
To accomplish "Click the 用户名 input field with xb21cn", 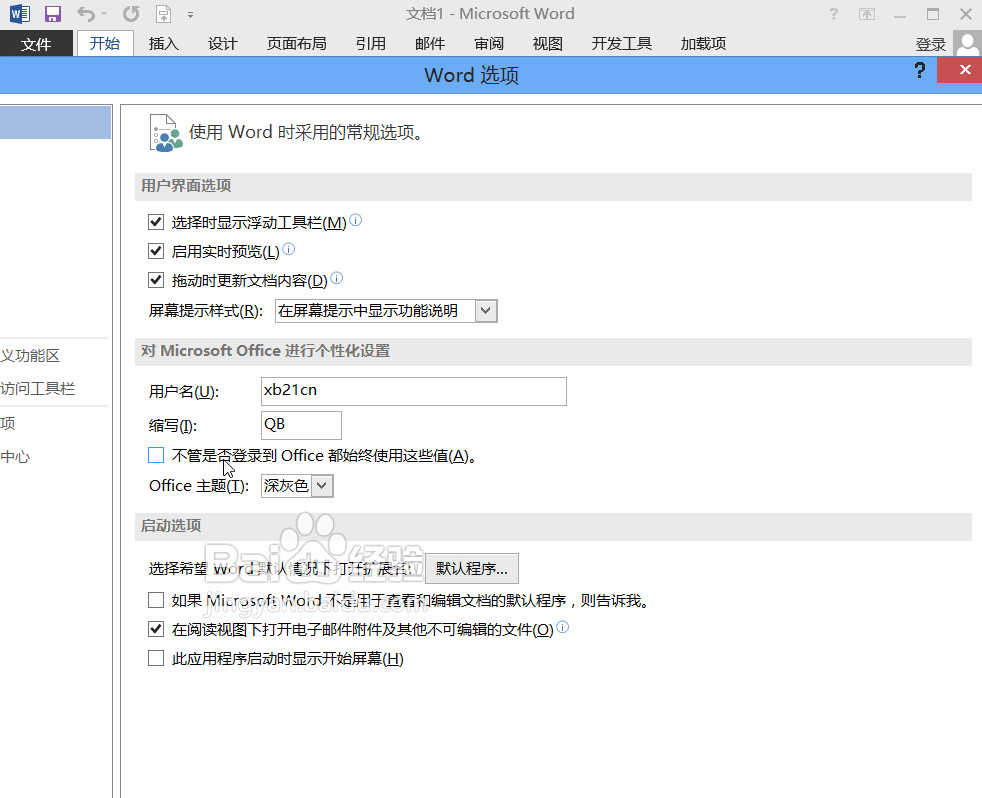I will [x=413, y=391].
